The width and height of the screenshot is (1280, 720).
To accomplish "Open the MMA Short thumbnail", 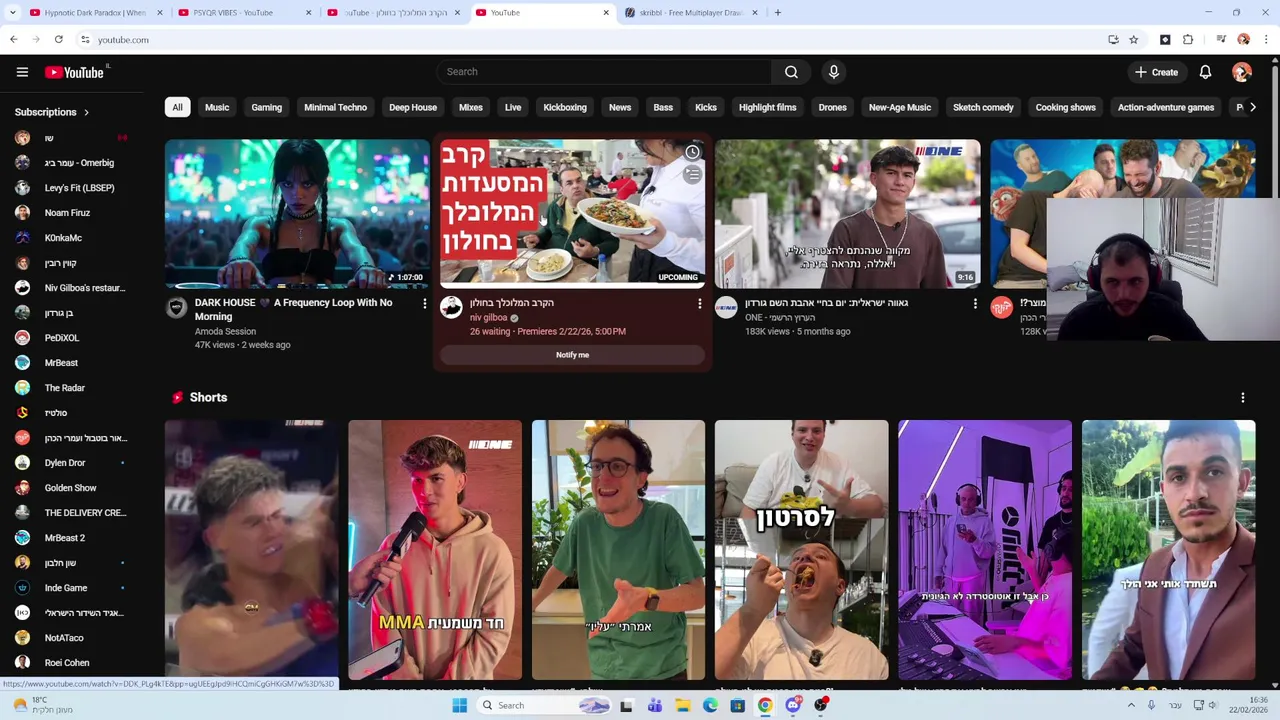I will (x=435, y=550).
